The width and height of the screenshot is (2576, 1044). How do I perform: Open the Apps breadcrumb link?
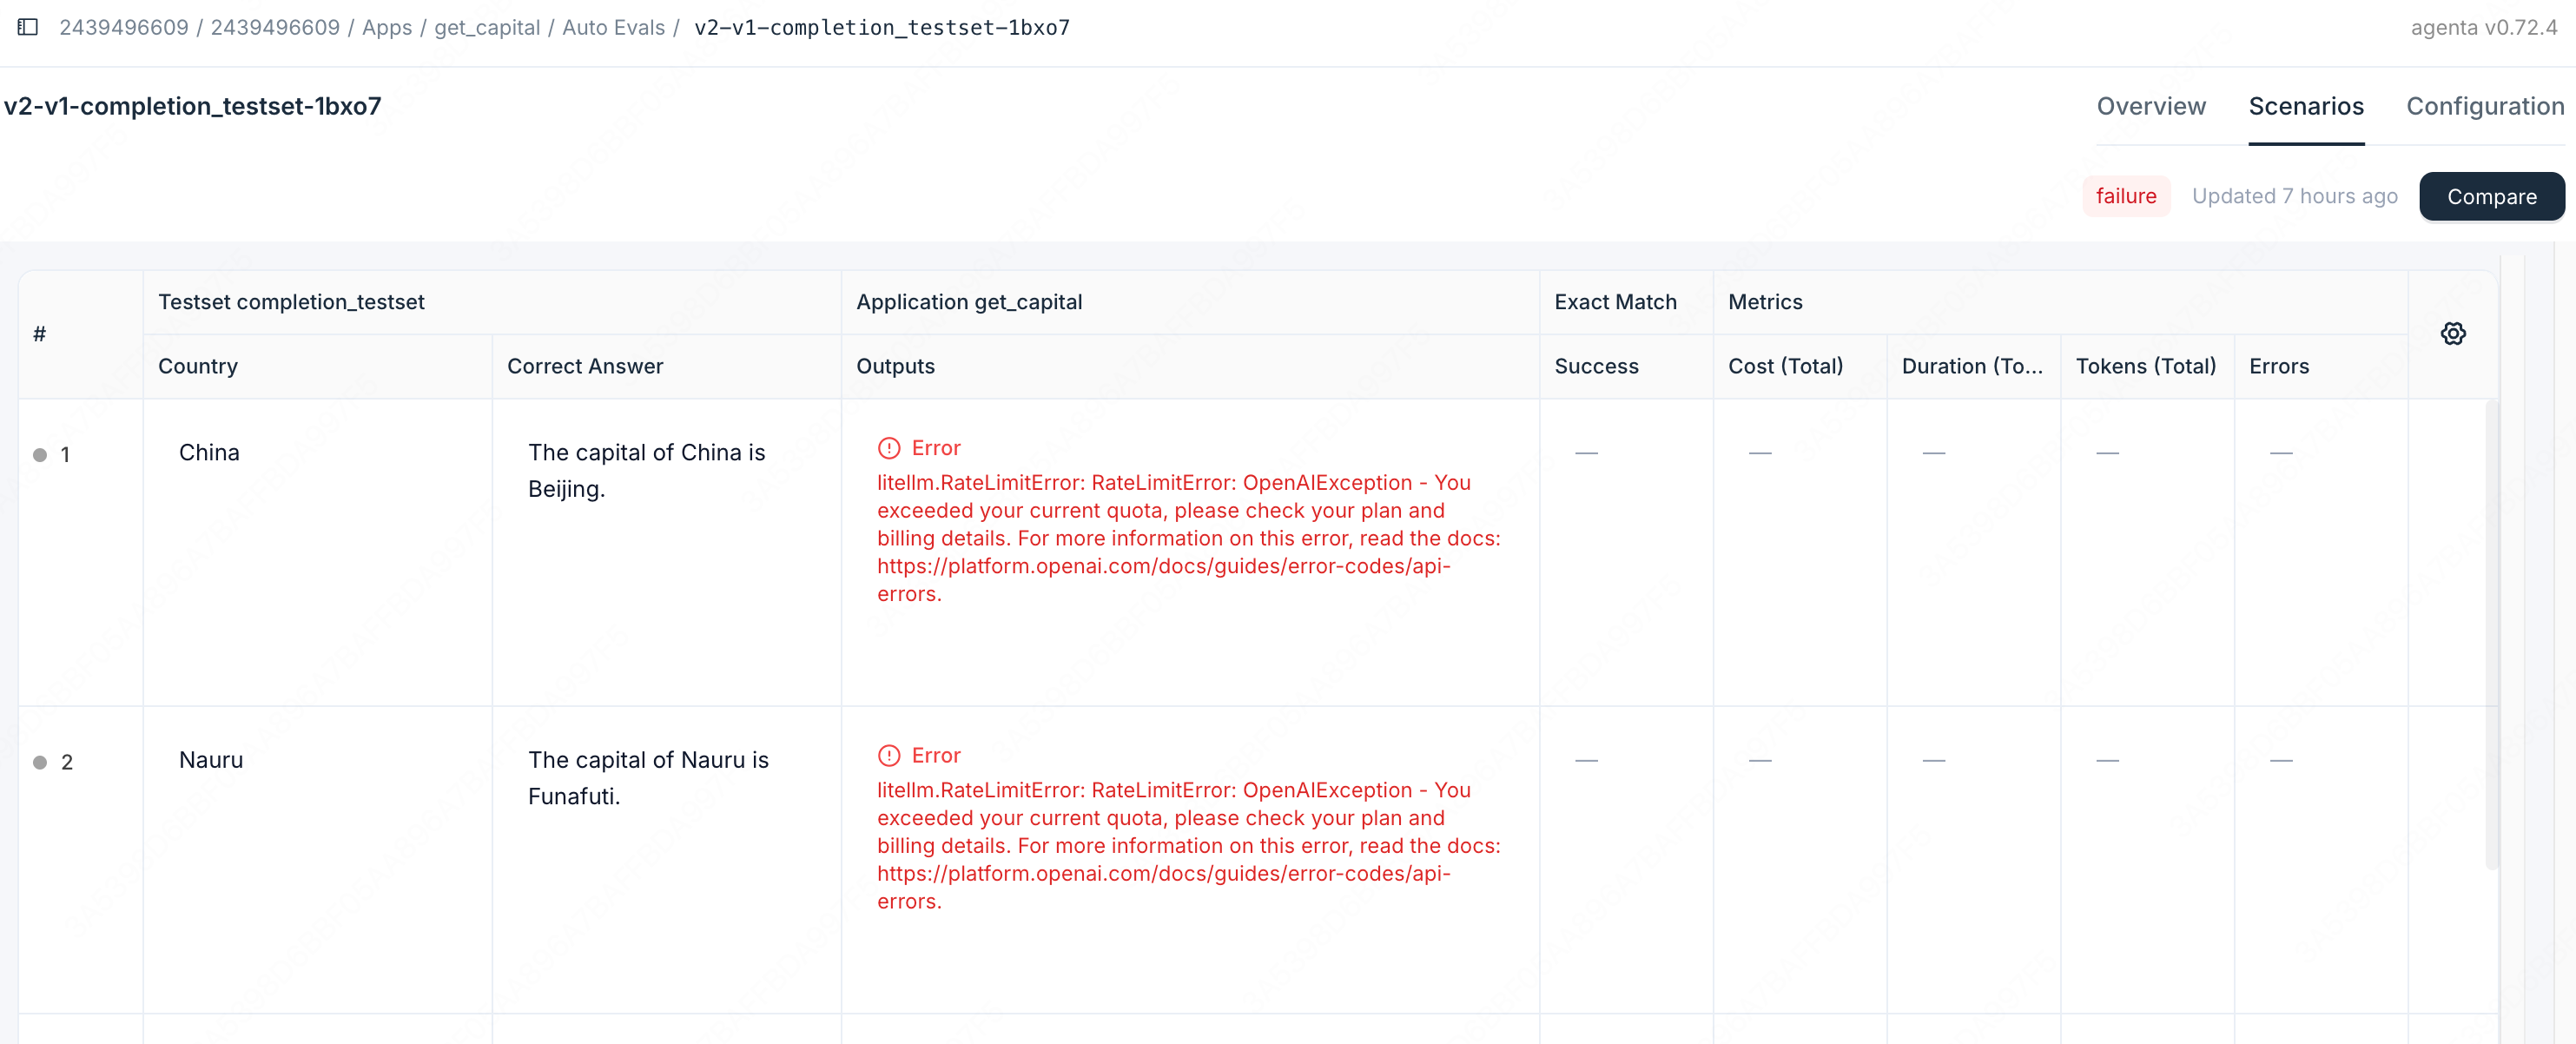(x=386, y=27)
